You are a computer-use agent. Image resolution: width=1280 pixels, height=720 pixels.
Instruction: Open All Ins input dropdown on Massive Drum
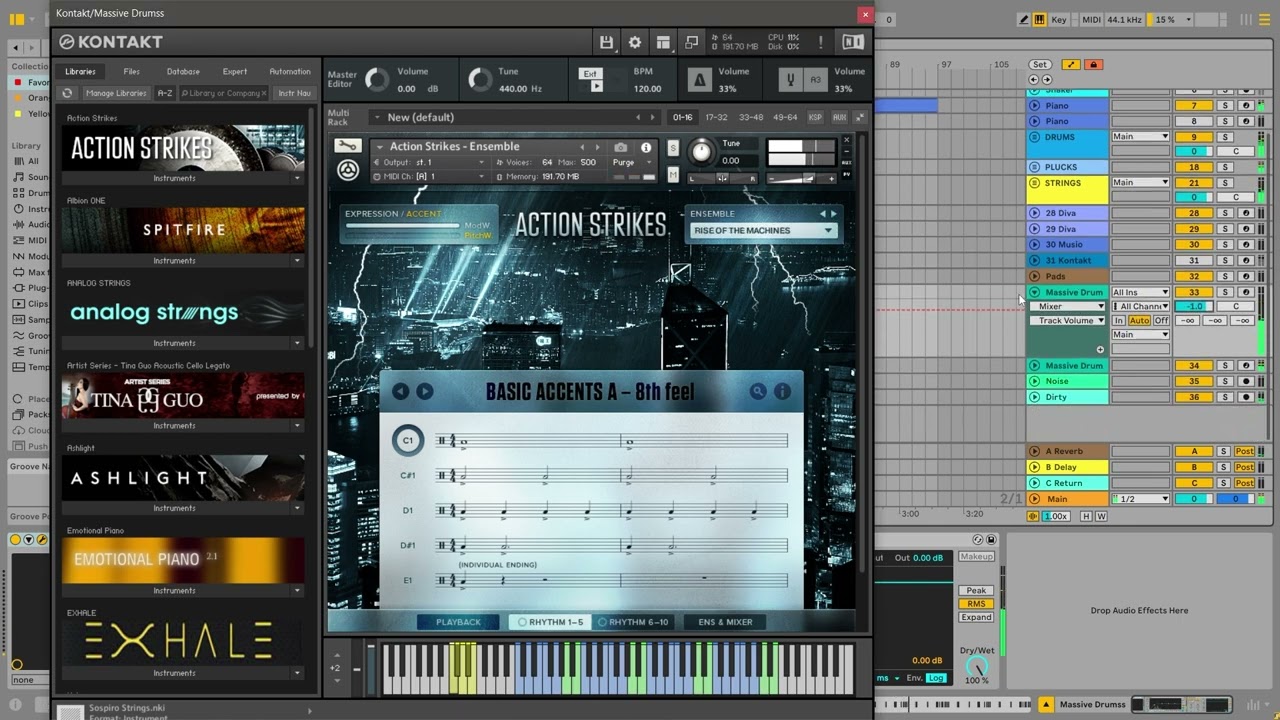pyautogui.click(x=1140, y=292)
